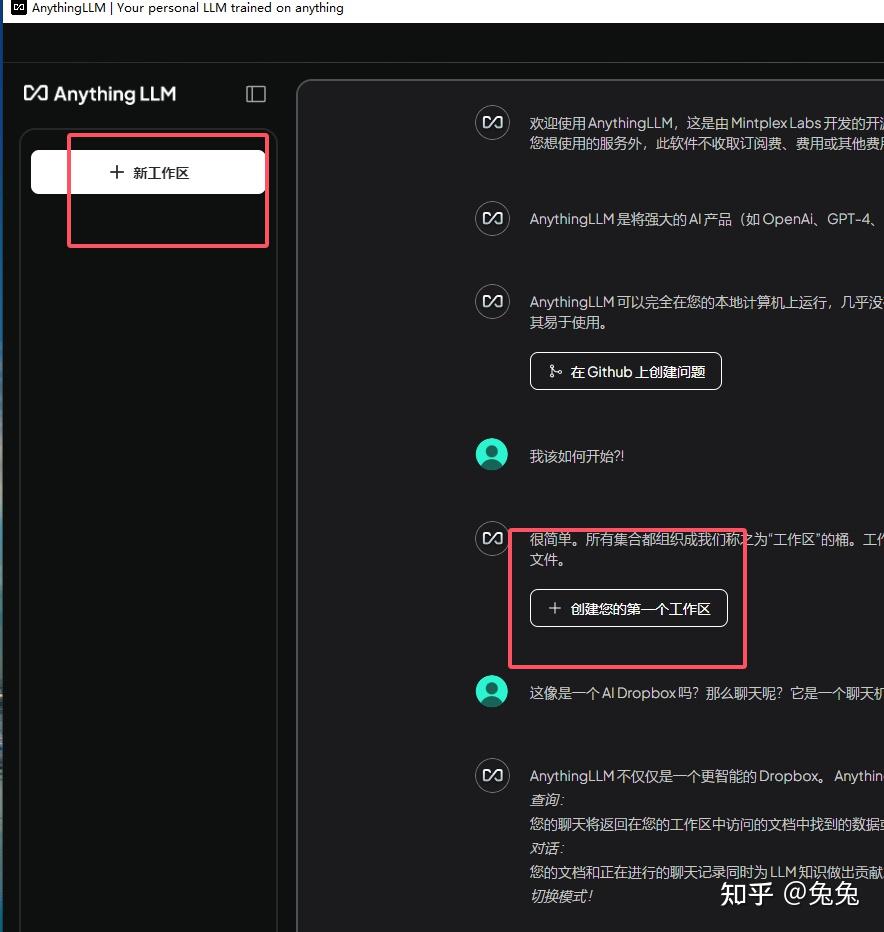This screenshot has width=884, height=932.
Task: Click the 新工作区 button
Action: pos(147,172)
